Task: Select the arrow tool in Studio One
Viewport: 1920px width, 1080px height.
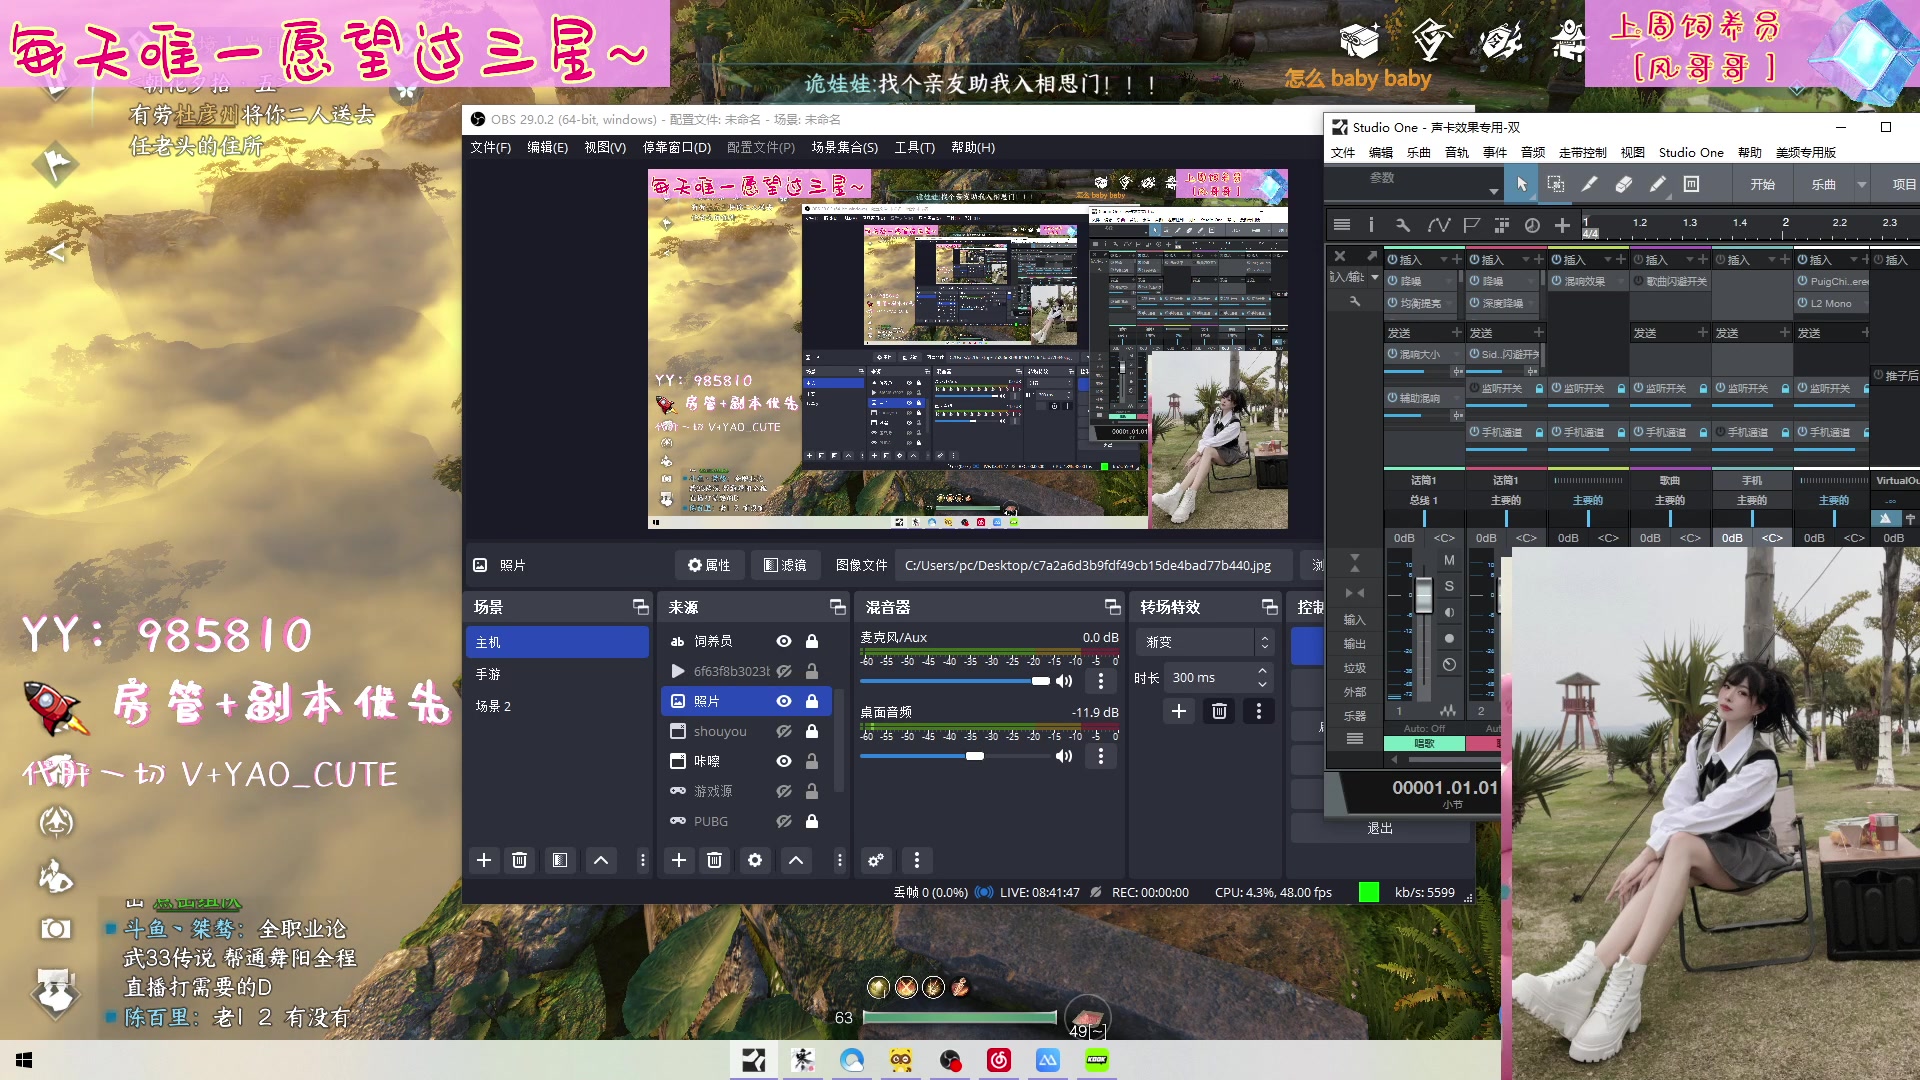Action: pos(1521,184)
